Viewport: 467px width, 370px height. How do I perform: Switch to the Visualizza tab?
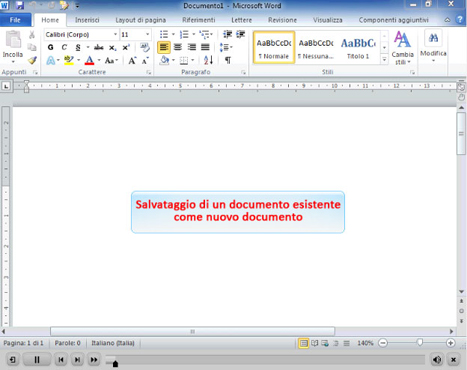tap(328, 20)
